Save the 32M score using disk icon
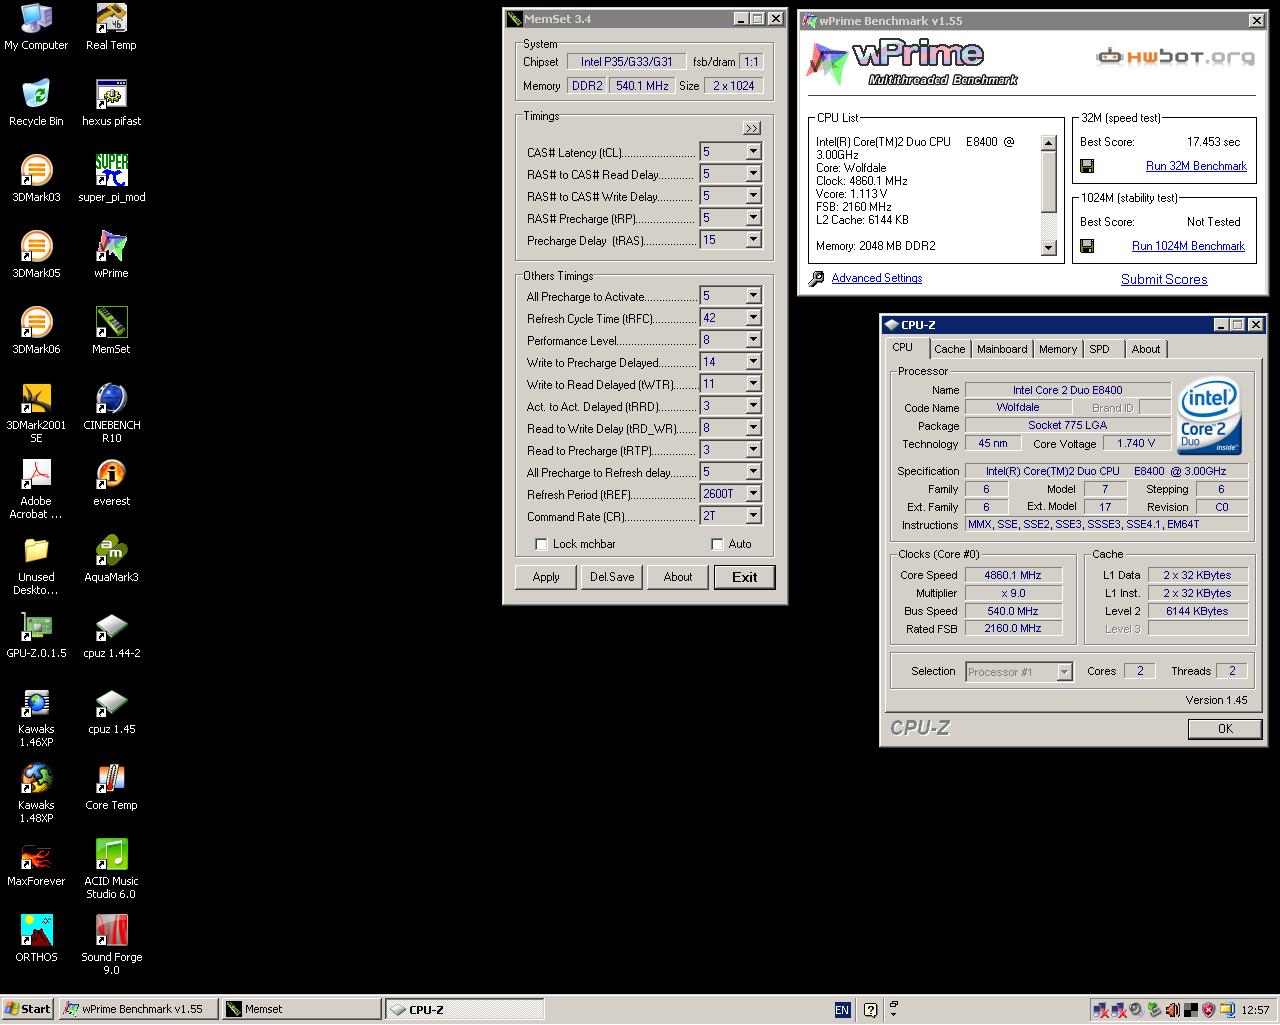This screenshot has width=1280, height=1025. pos(1087,166)
